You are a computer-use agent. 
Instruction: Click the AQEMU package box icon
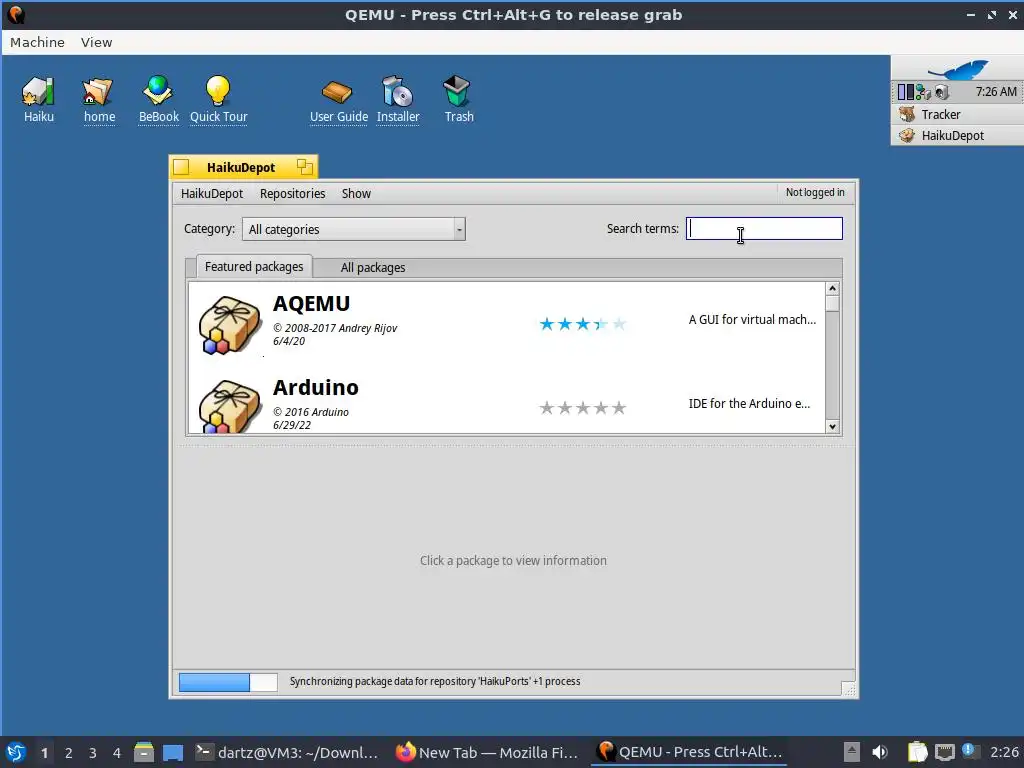point(229,325)
